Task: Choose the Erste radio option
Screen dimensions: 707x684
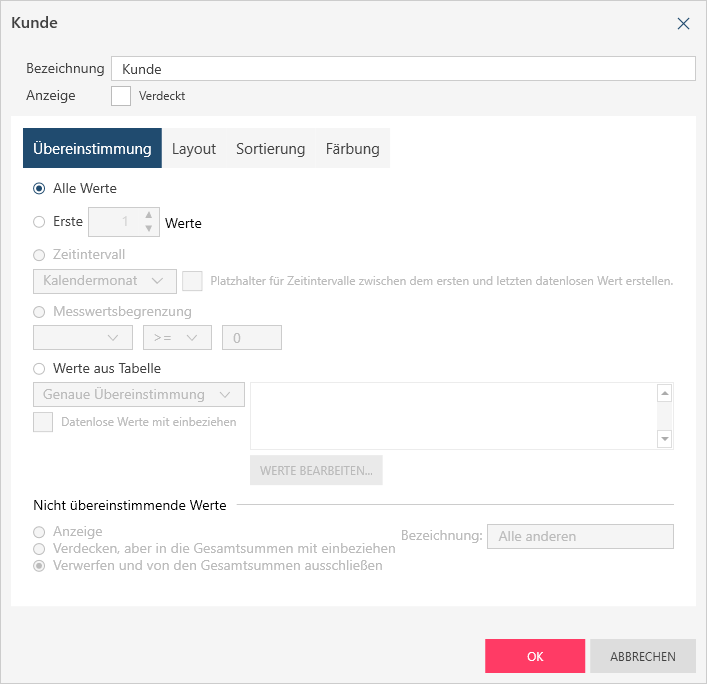Action: pyautogui.click(x=39, y=222)
